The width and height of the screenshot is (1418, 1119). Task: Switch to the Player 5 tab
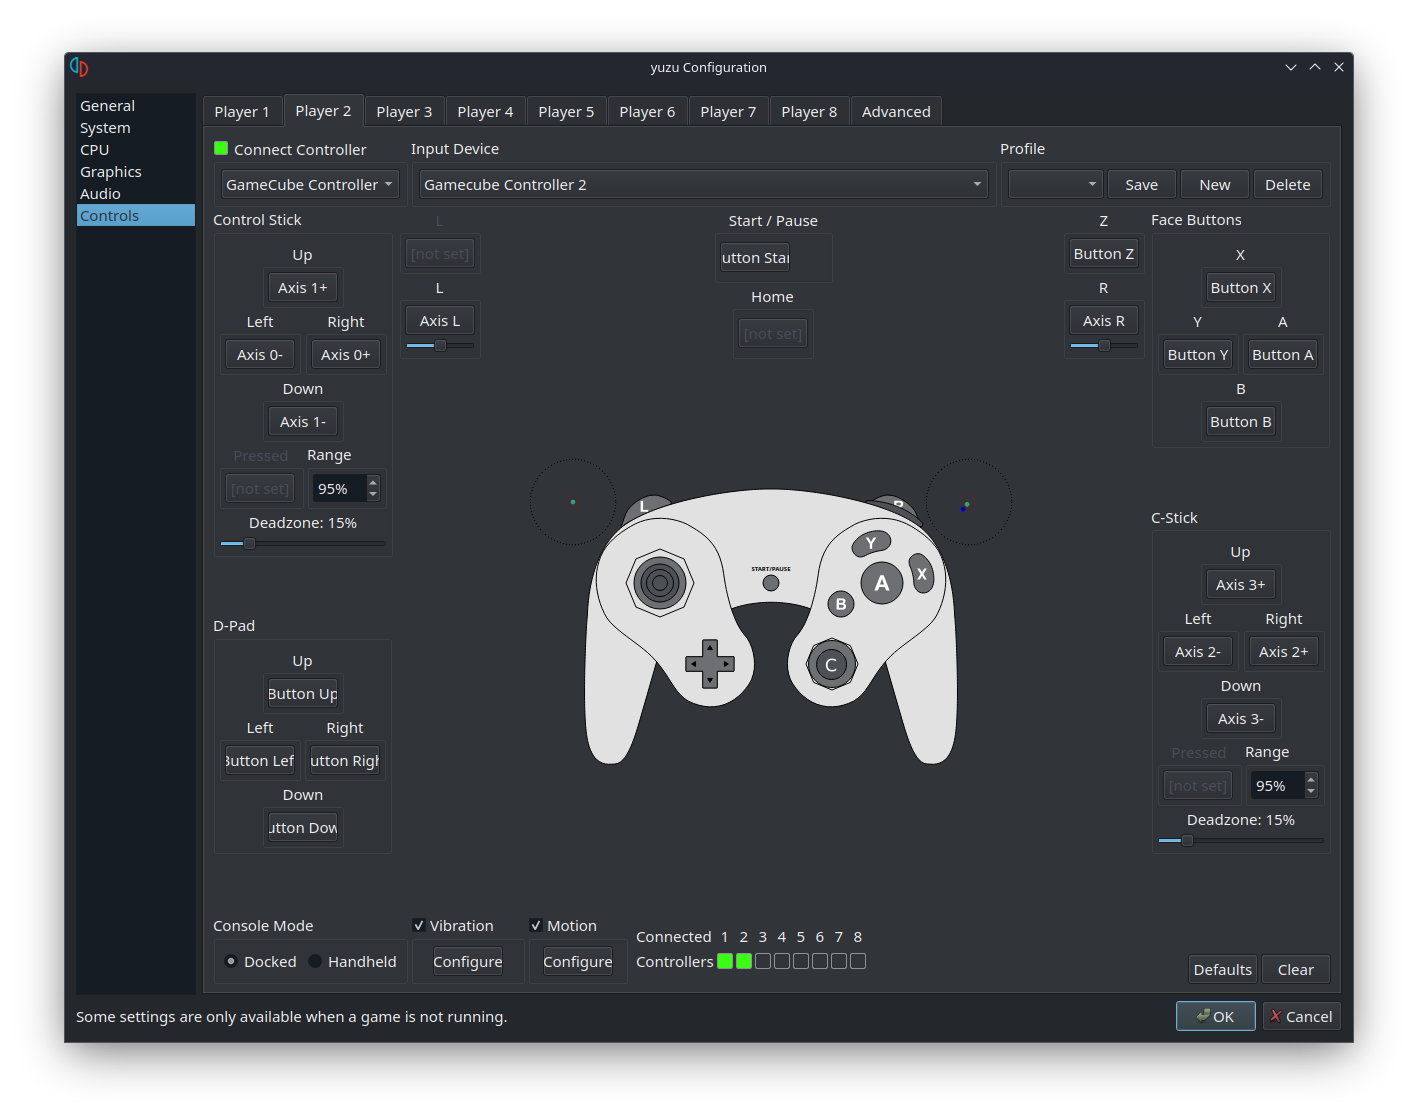click(566, 112)
